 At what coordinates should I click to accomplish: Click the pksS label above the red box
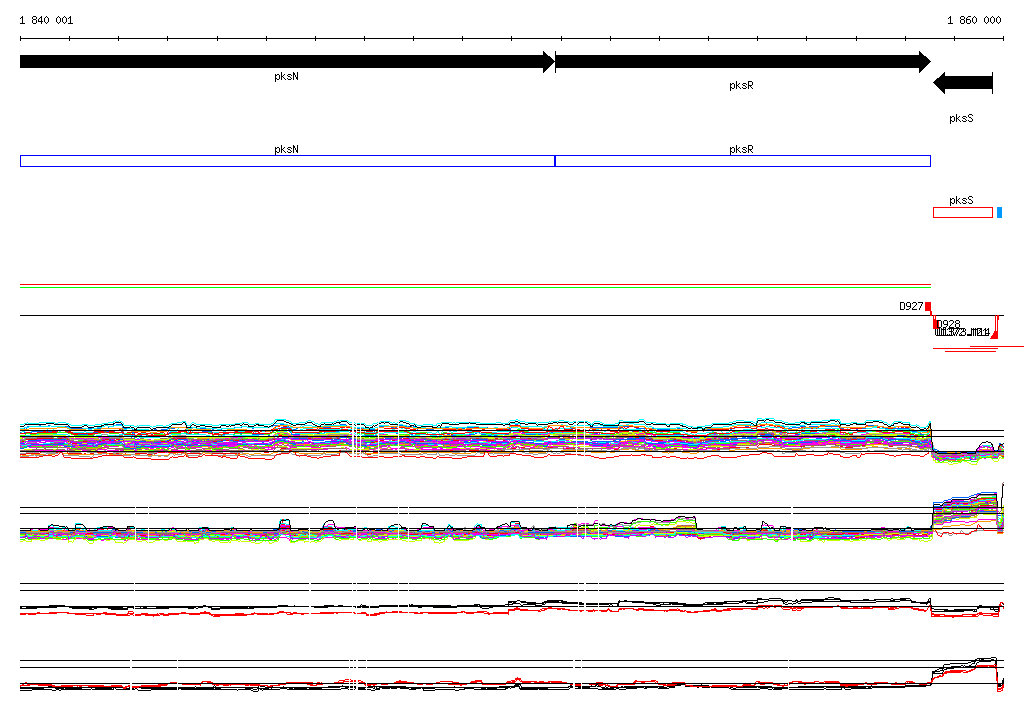click(x=961, y=200)
